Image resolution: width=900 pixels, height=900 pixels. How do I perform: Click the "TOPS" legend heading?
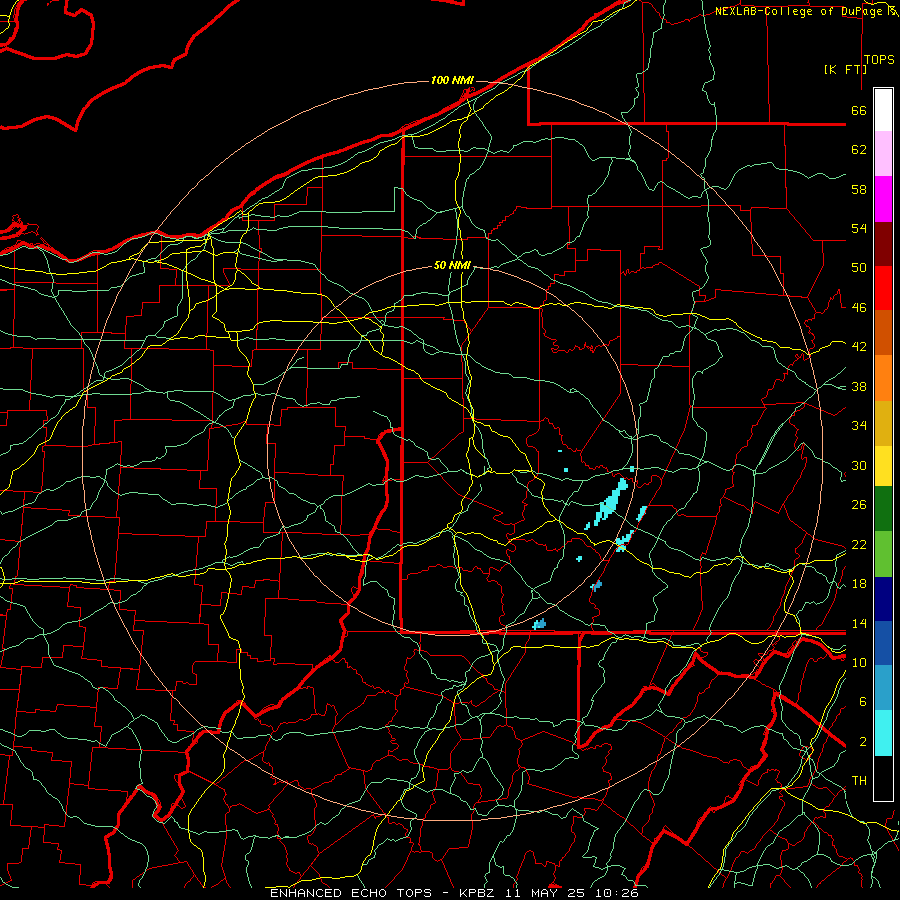[879, 60]
